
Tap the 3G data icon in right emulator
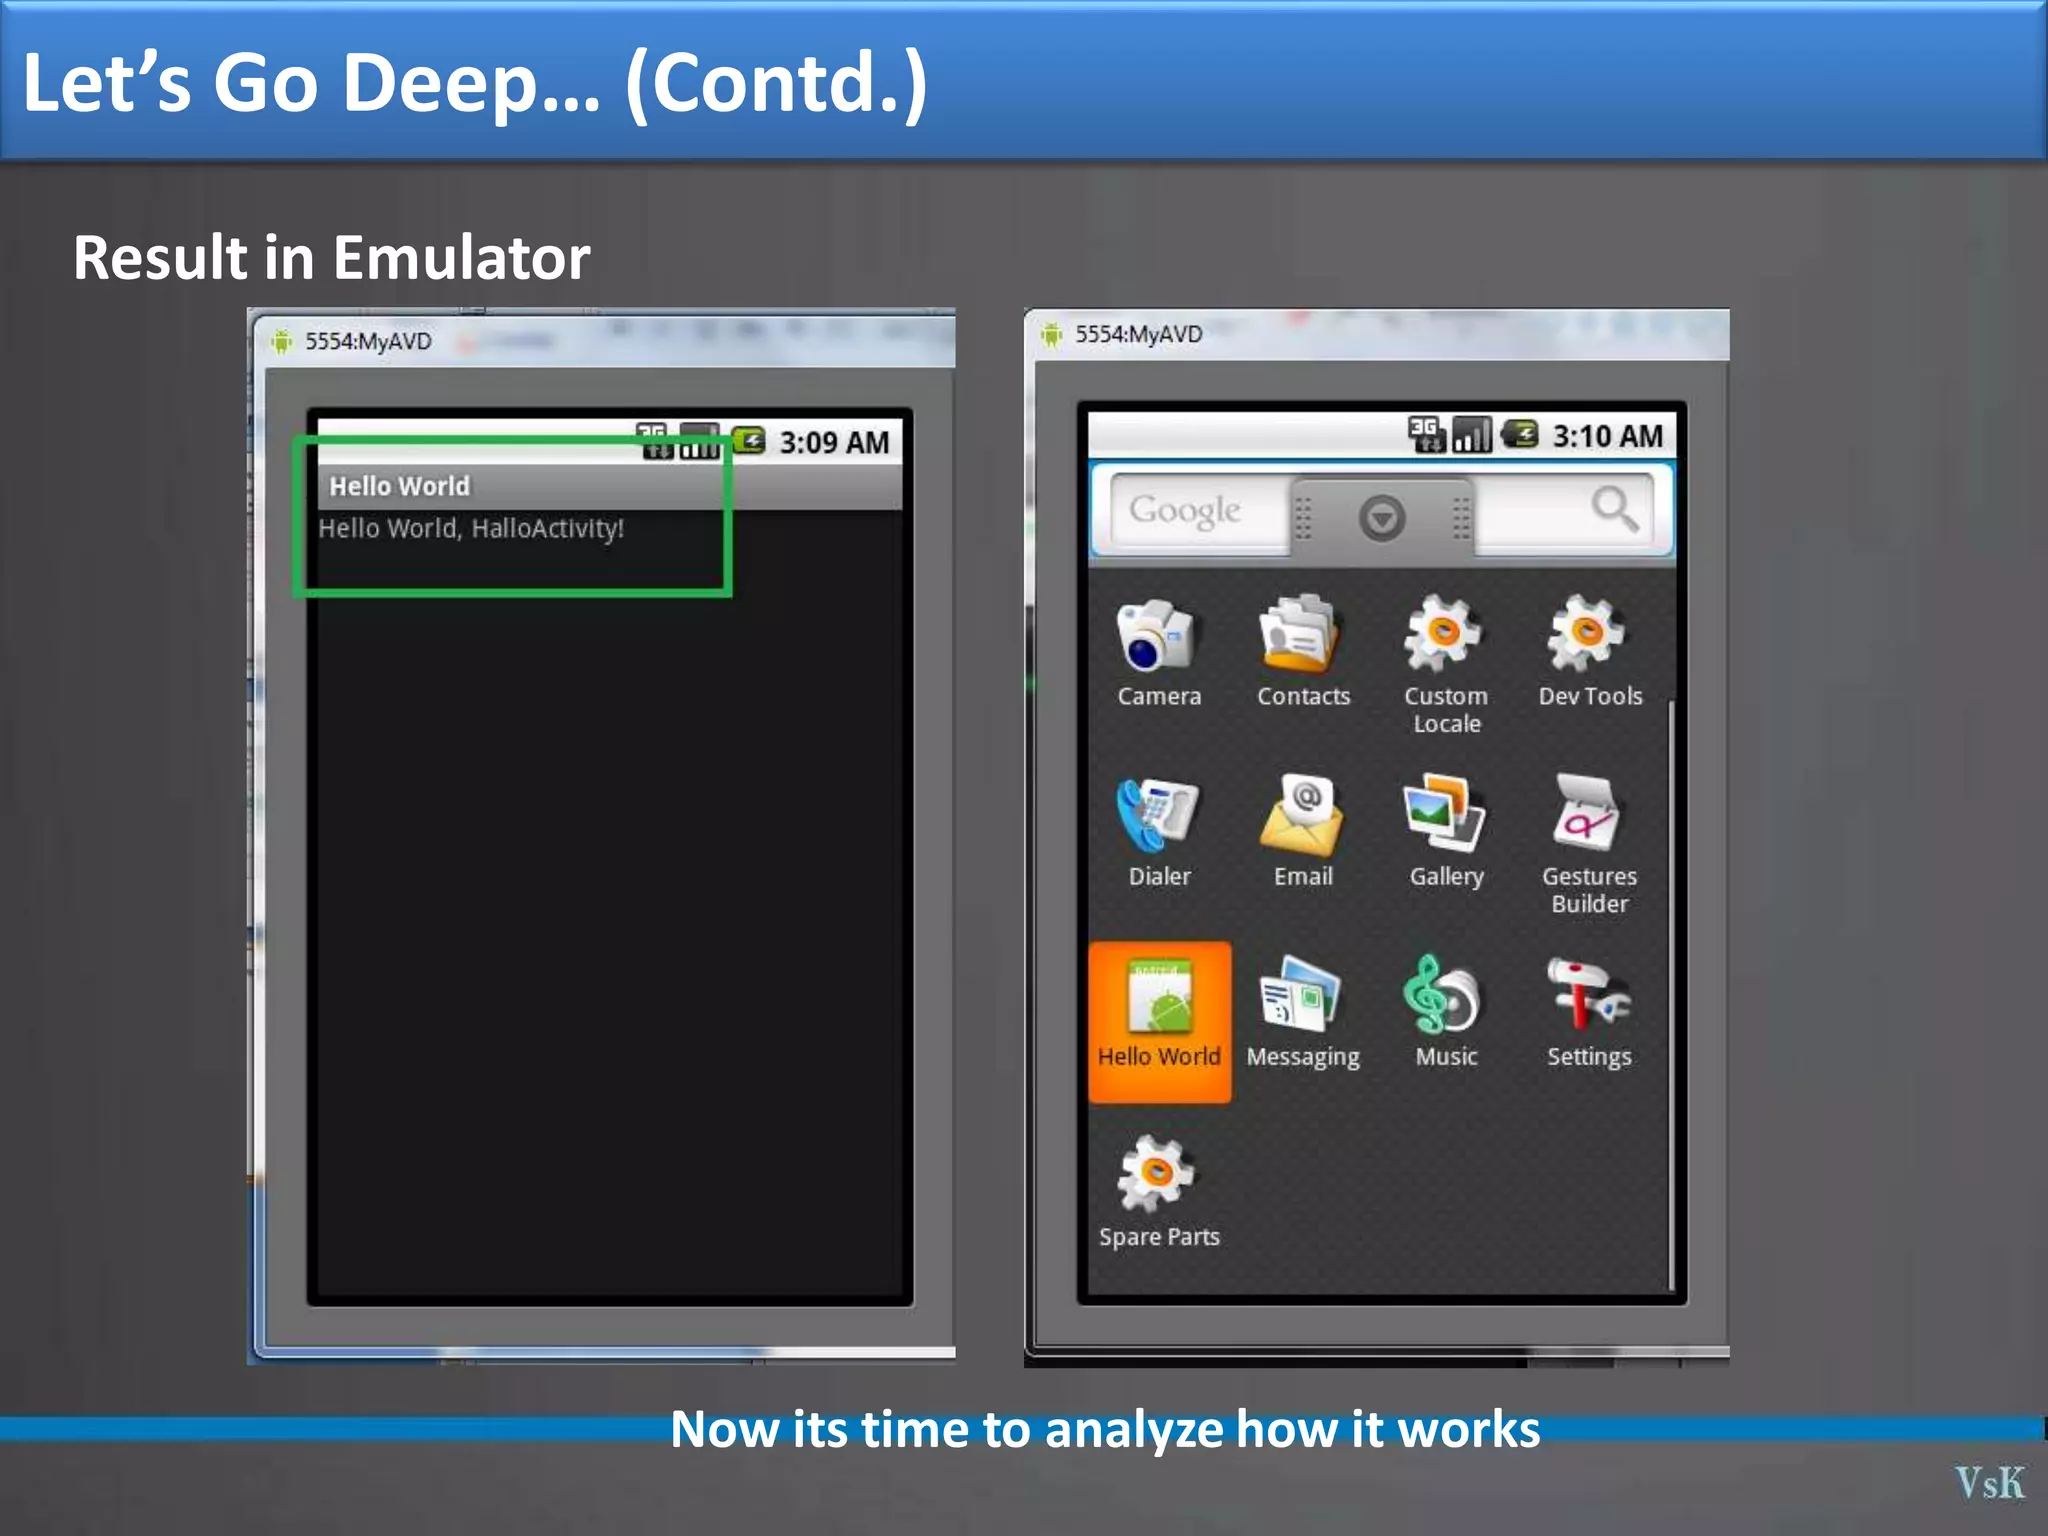1425,435
